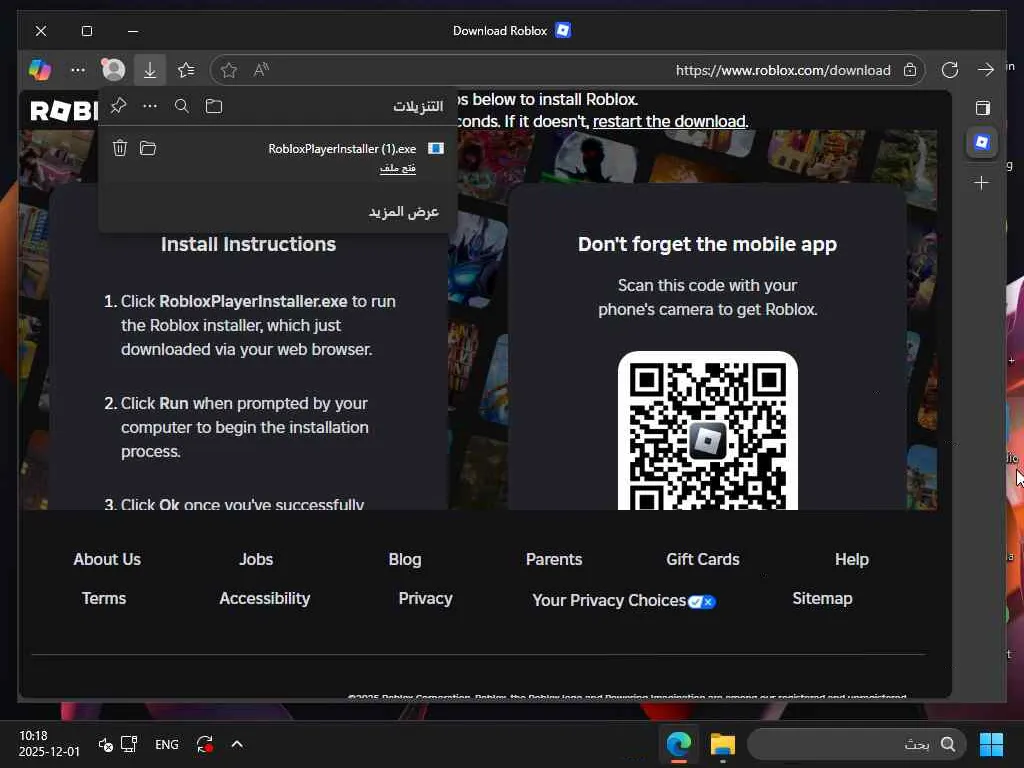The width and height of the screenshot is (1024, 768).
Task: Open the downloads folder icon in panel header
Action: click(x=214, y=106)
